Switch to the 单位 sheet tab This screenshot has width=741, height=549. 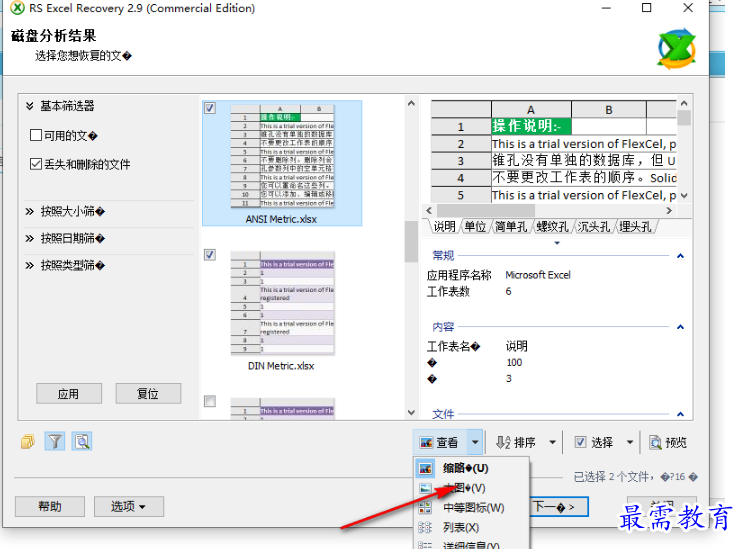click(x=475, y=226)
